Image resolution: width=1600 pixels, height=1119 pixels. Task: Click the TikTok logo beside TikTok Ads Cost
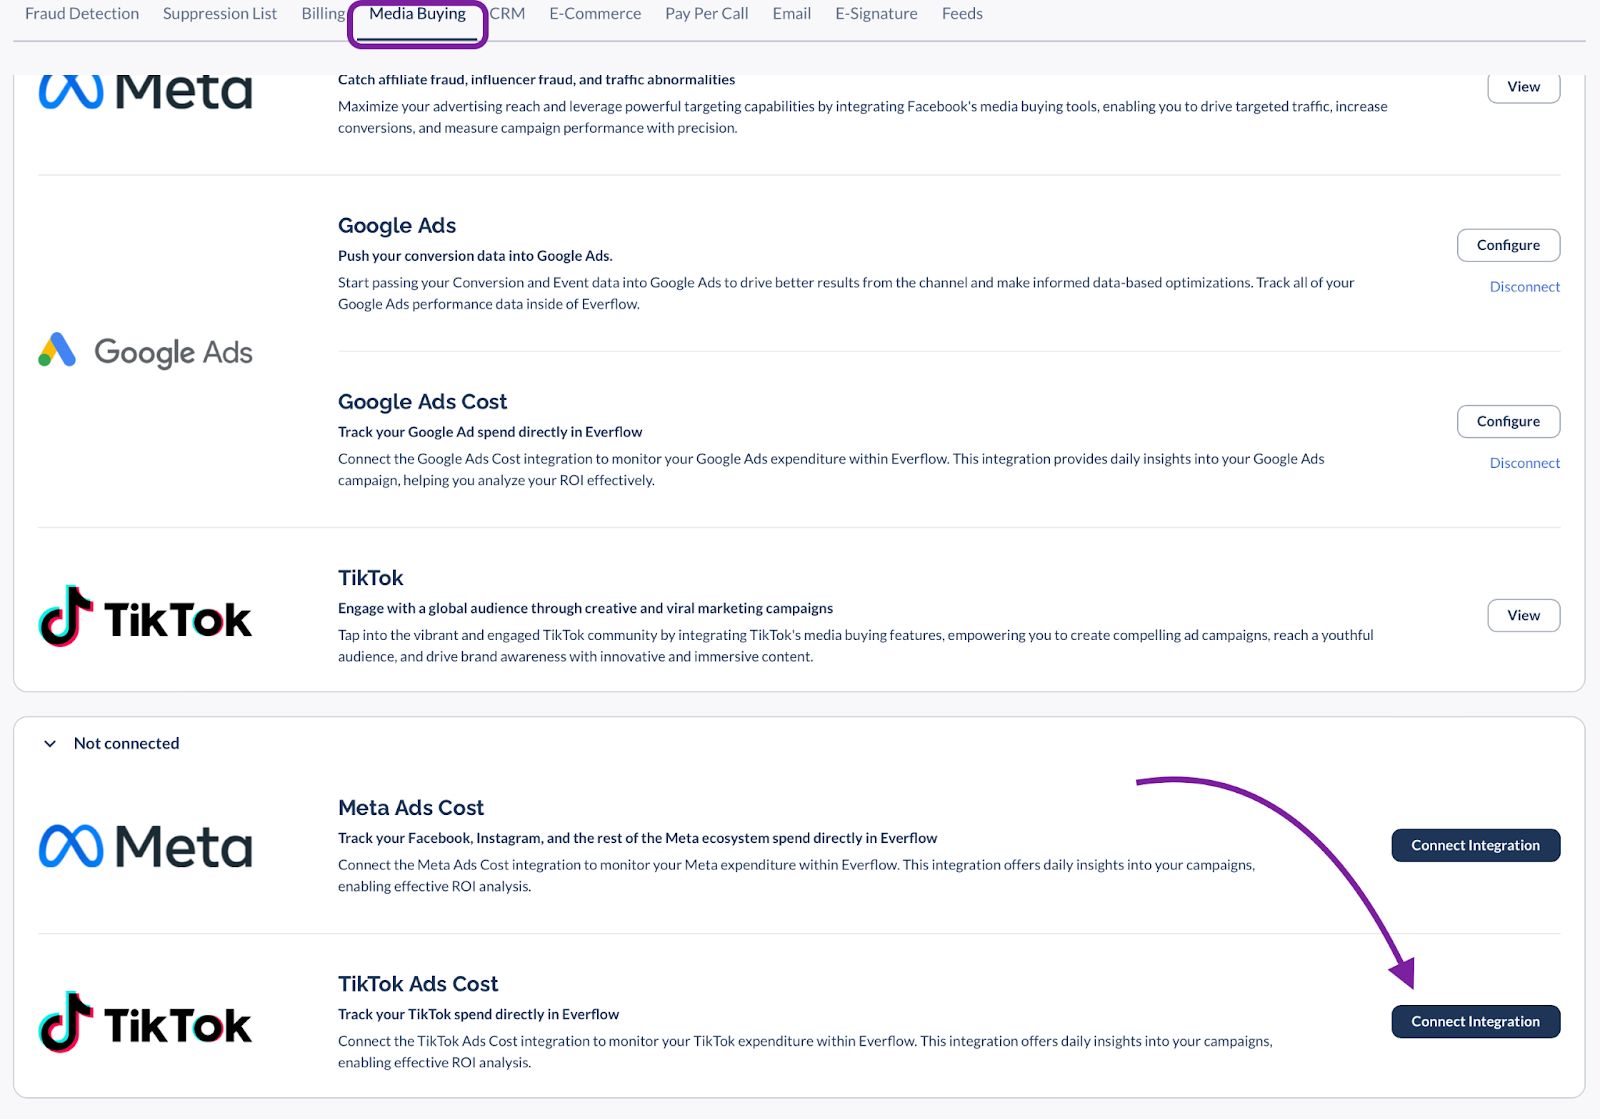click(x=145, y=1022)
